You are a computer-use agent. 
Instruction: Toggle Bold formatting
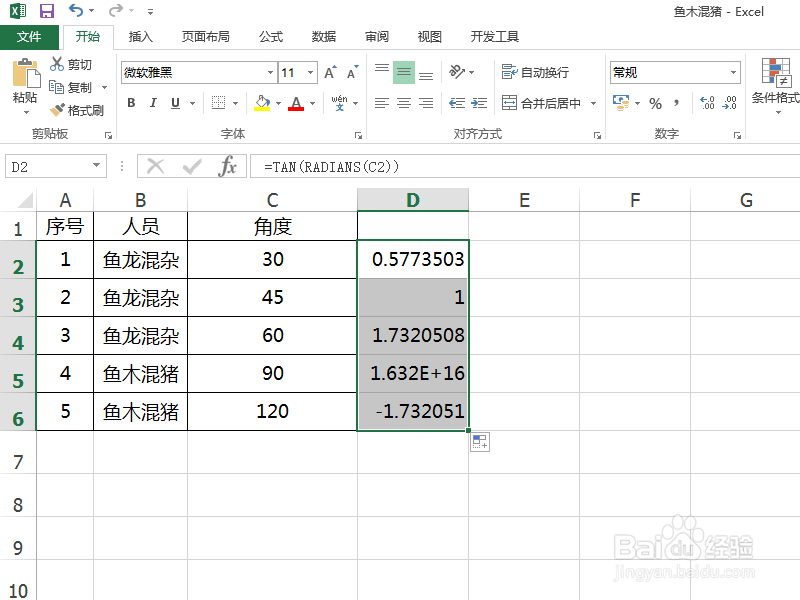click(x=131, y=103)
